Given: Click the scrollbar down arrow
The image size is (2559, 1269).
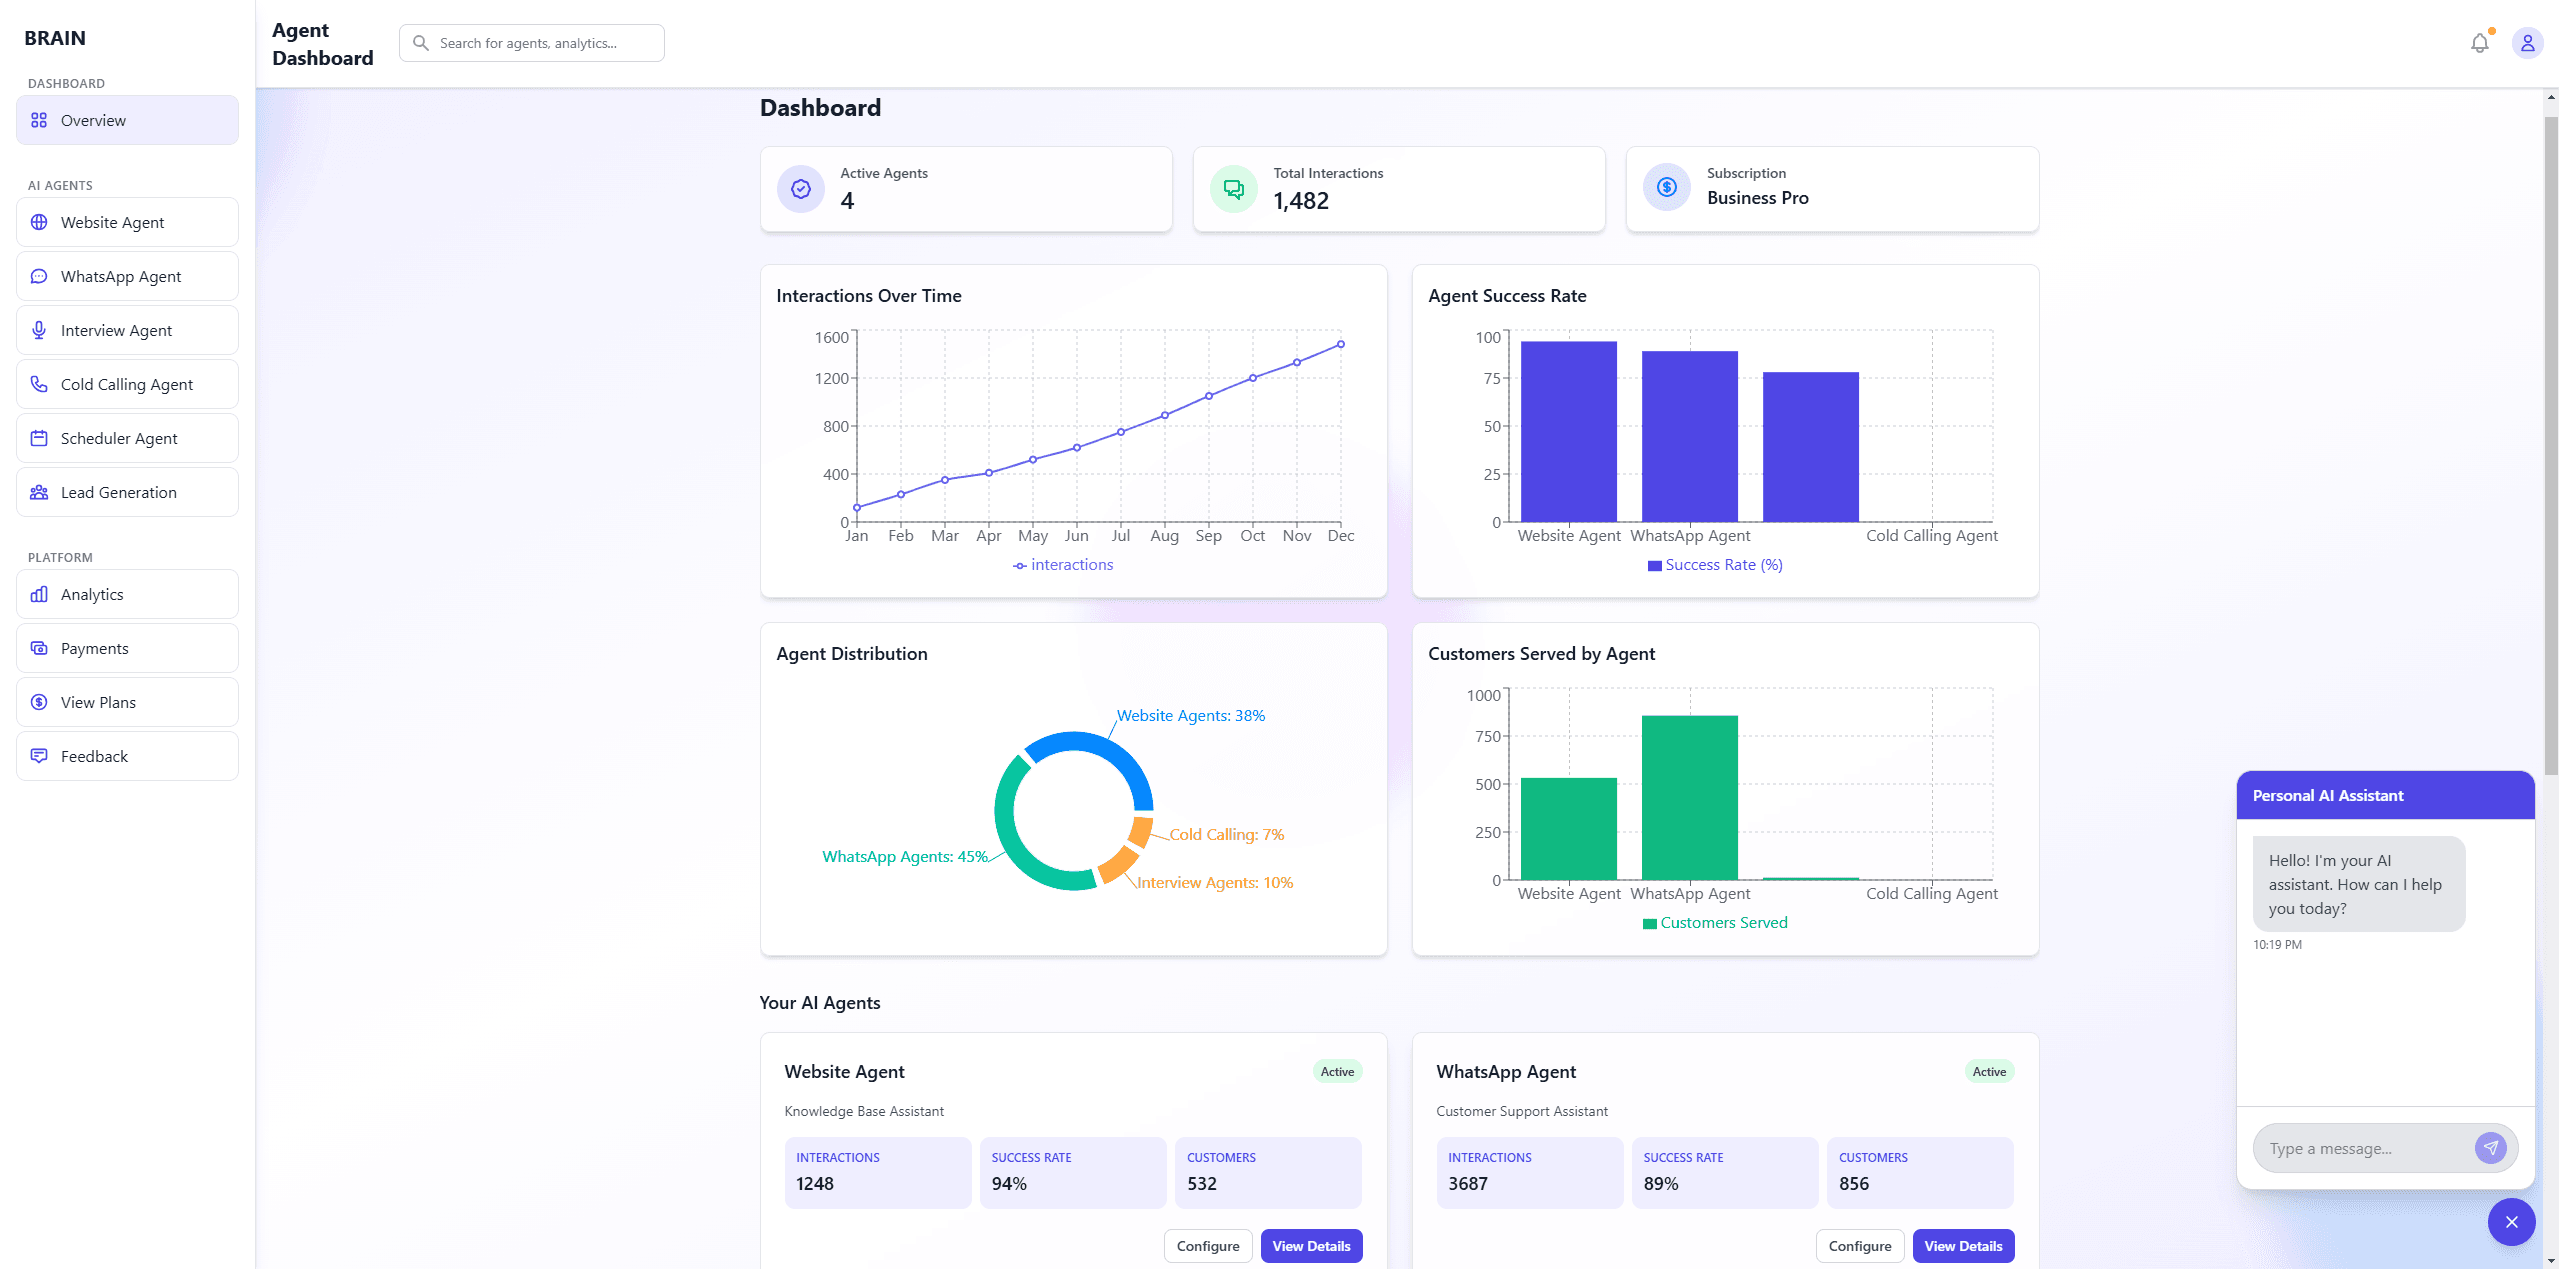Looking at the screenshot, I should [x=2551, y=1261].
